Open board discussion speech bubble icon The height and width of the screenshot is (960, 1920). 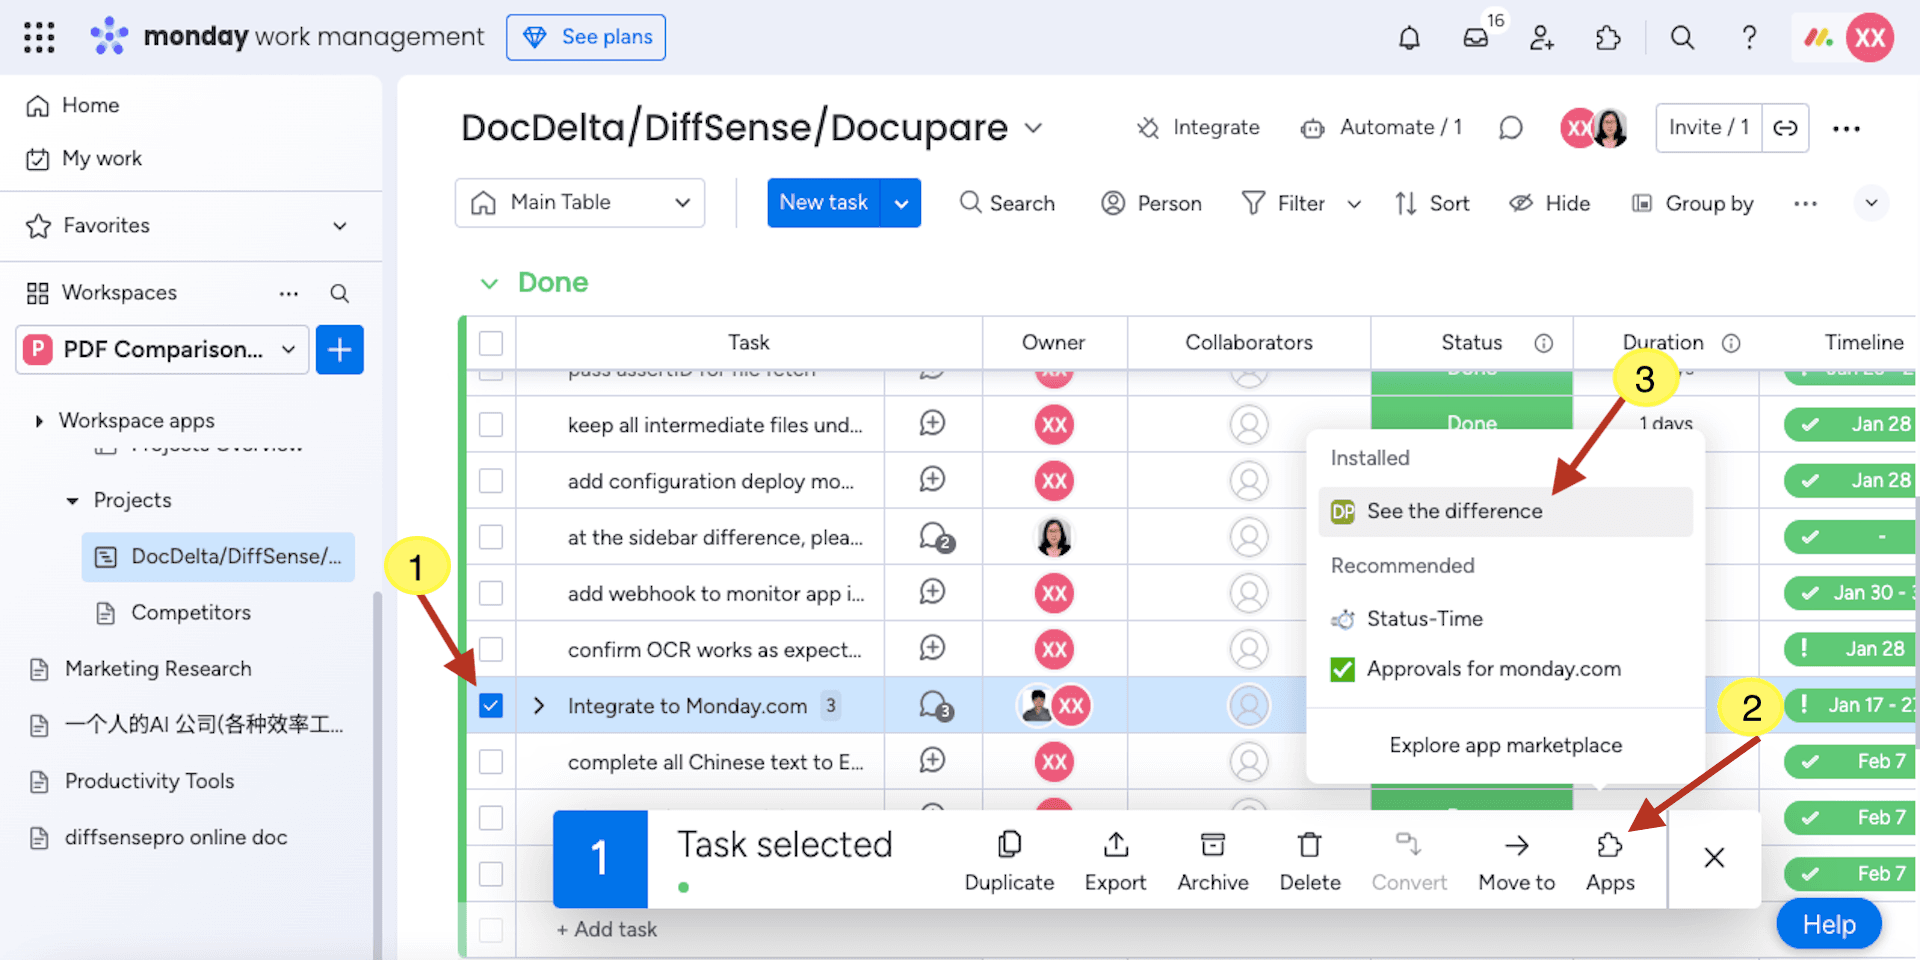[1511, 128]
